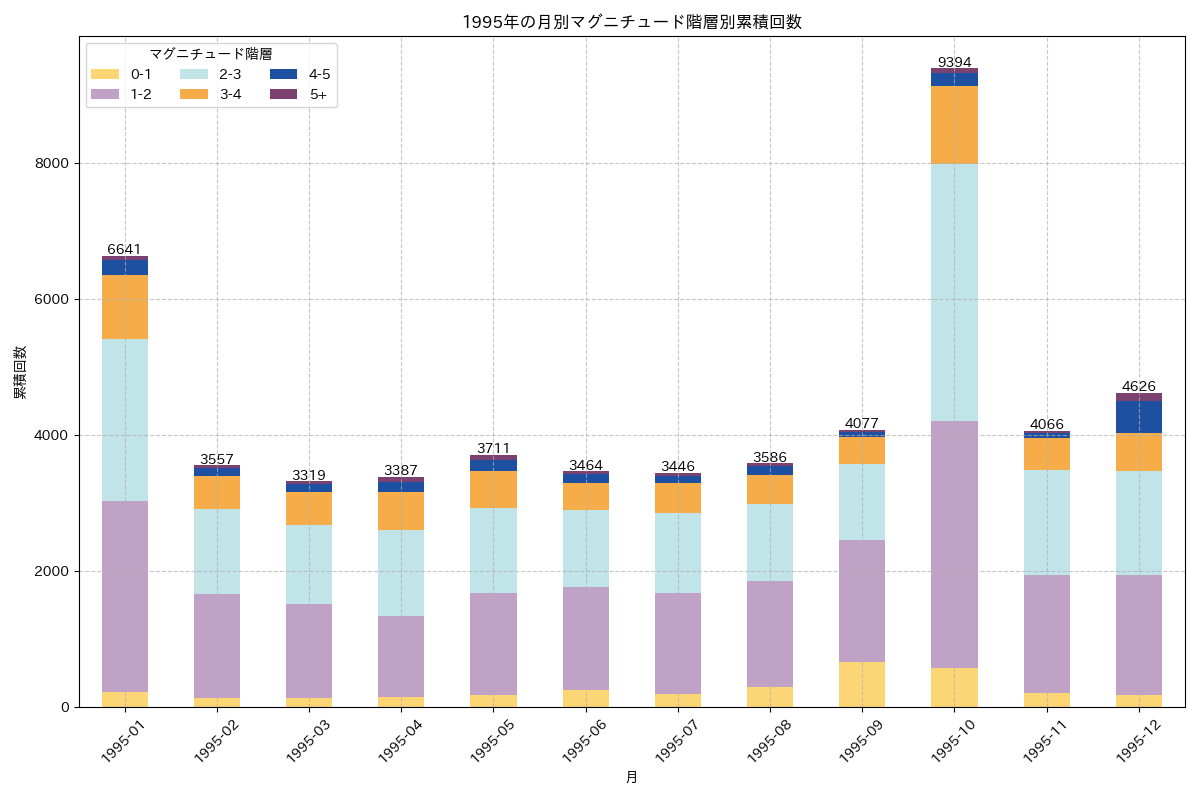
Task: Click the dark blue 4-5 segment of the 1995-12 bar
Action: 1138,417
